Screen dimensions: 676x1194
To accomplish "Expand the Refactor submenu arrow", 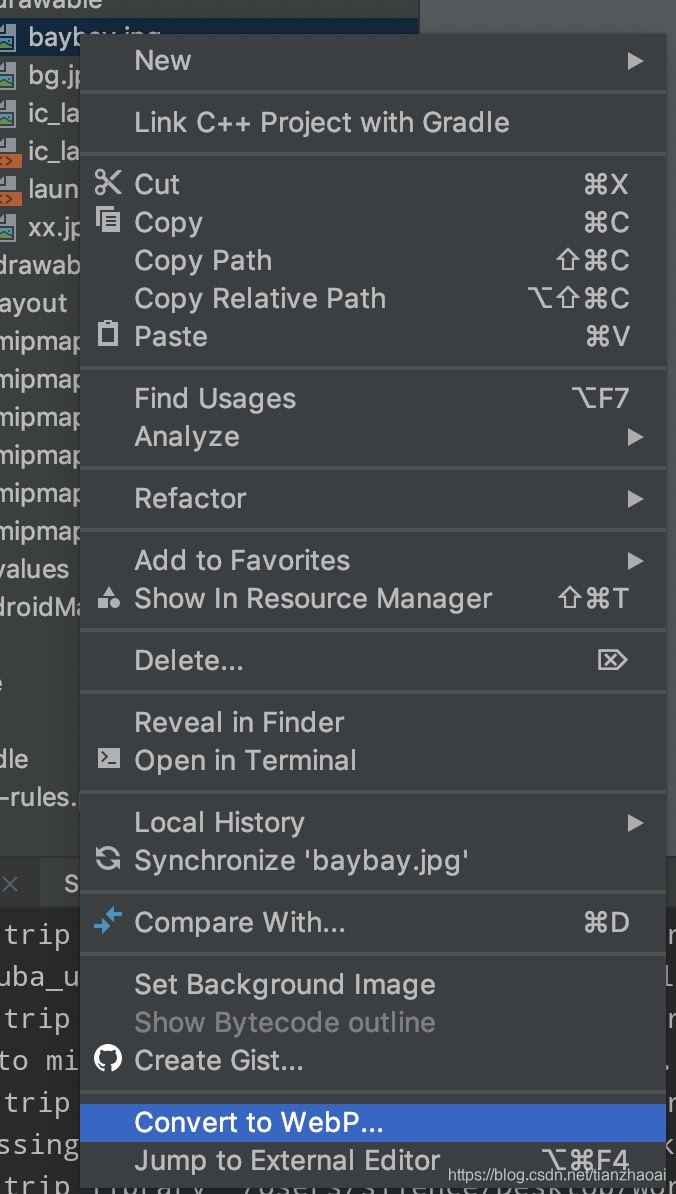I will (x=635, y=498).
